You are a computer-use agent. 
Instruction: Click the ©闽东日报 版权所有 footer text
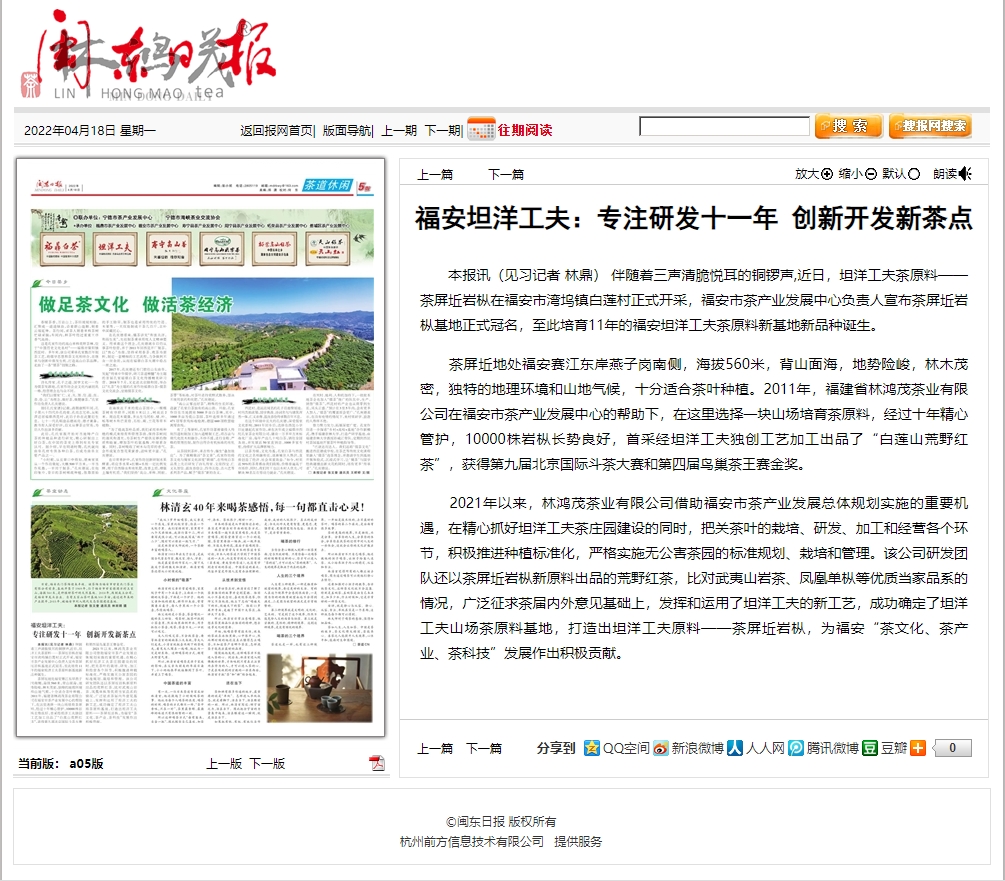[501, 821]
